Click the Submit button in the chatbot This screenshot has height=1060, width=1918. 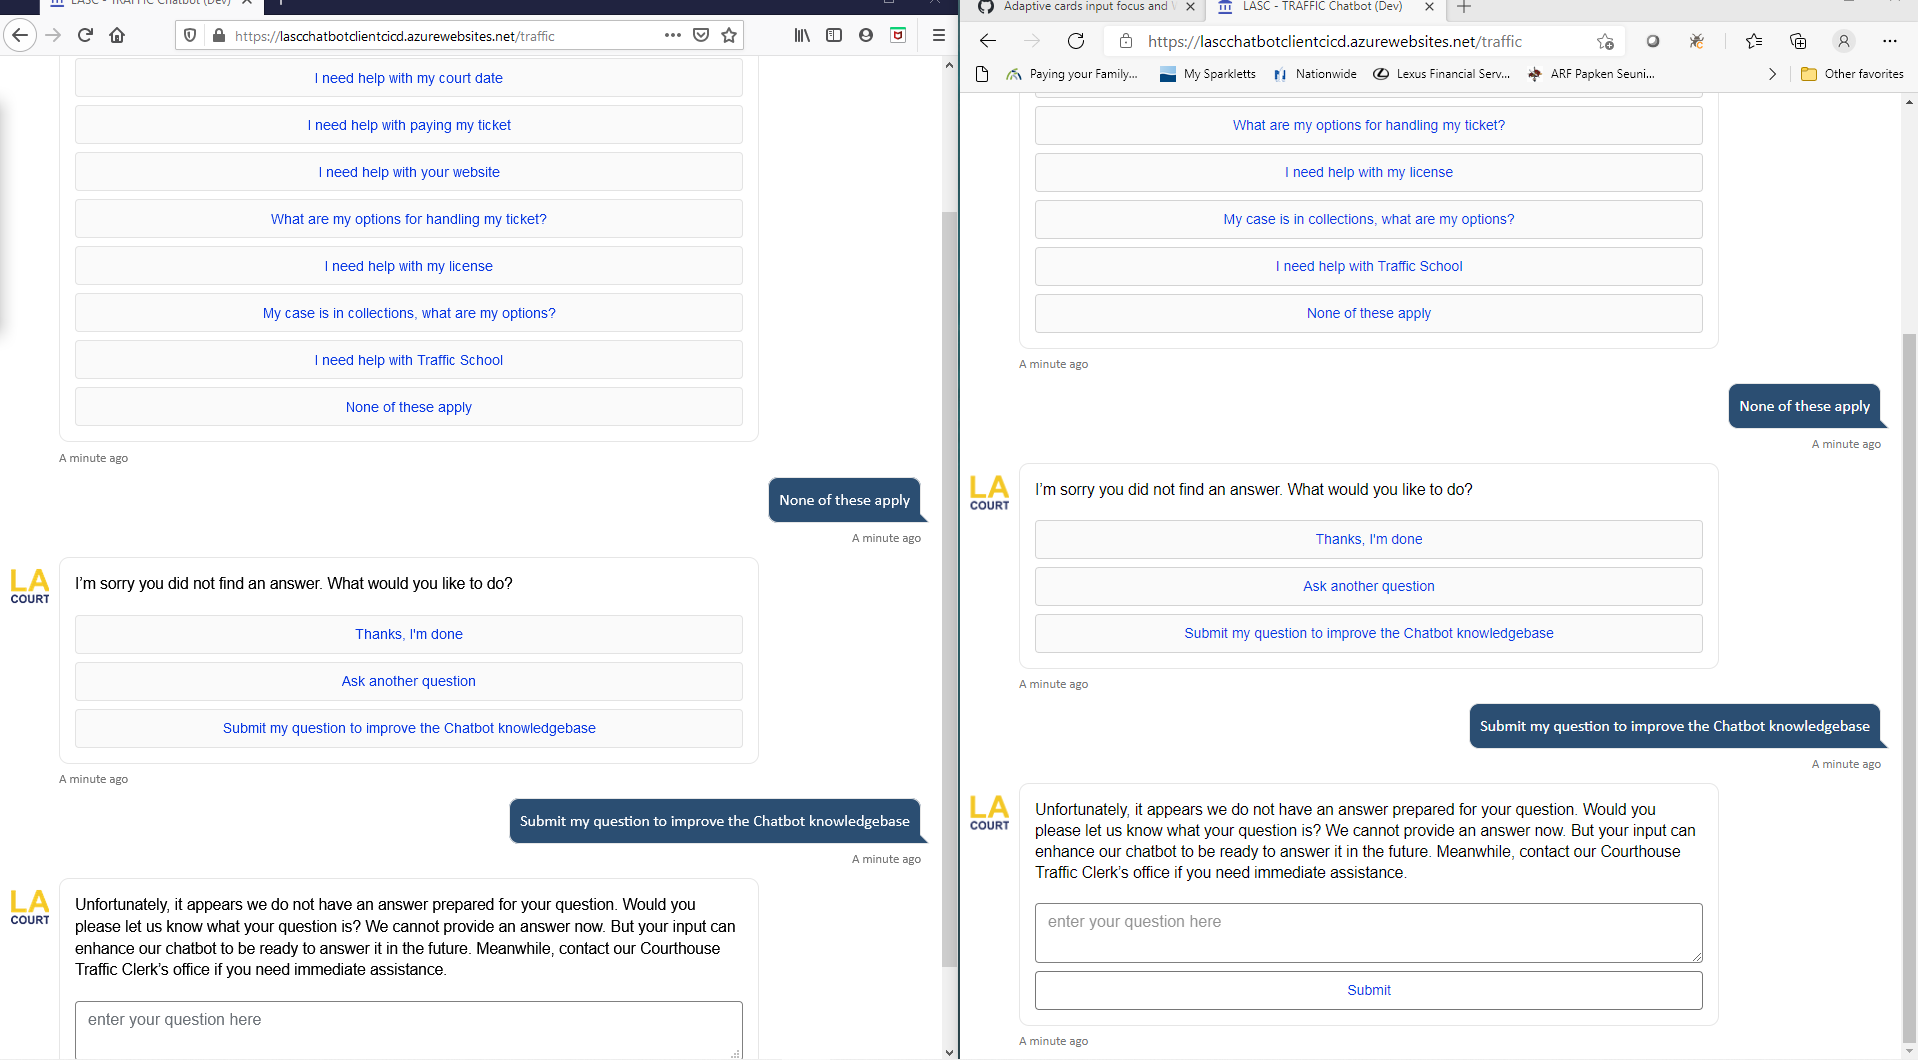tap(1367, 990)
